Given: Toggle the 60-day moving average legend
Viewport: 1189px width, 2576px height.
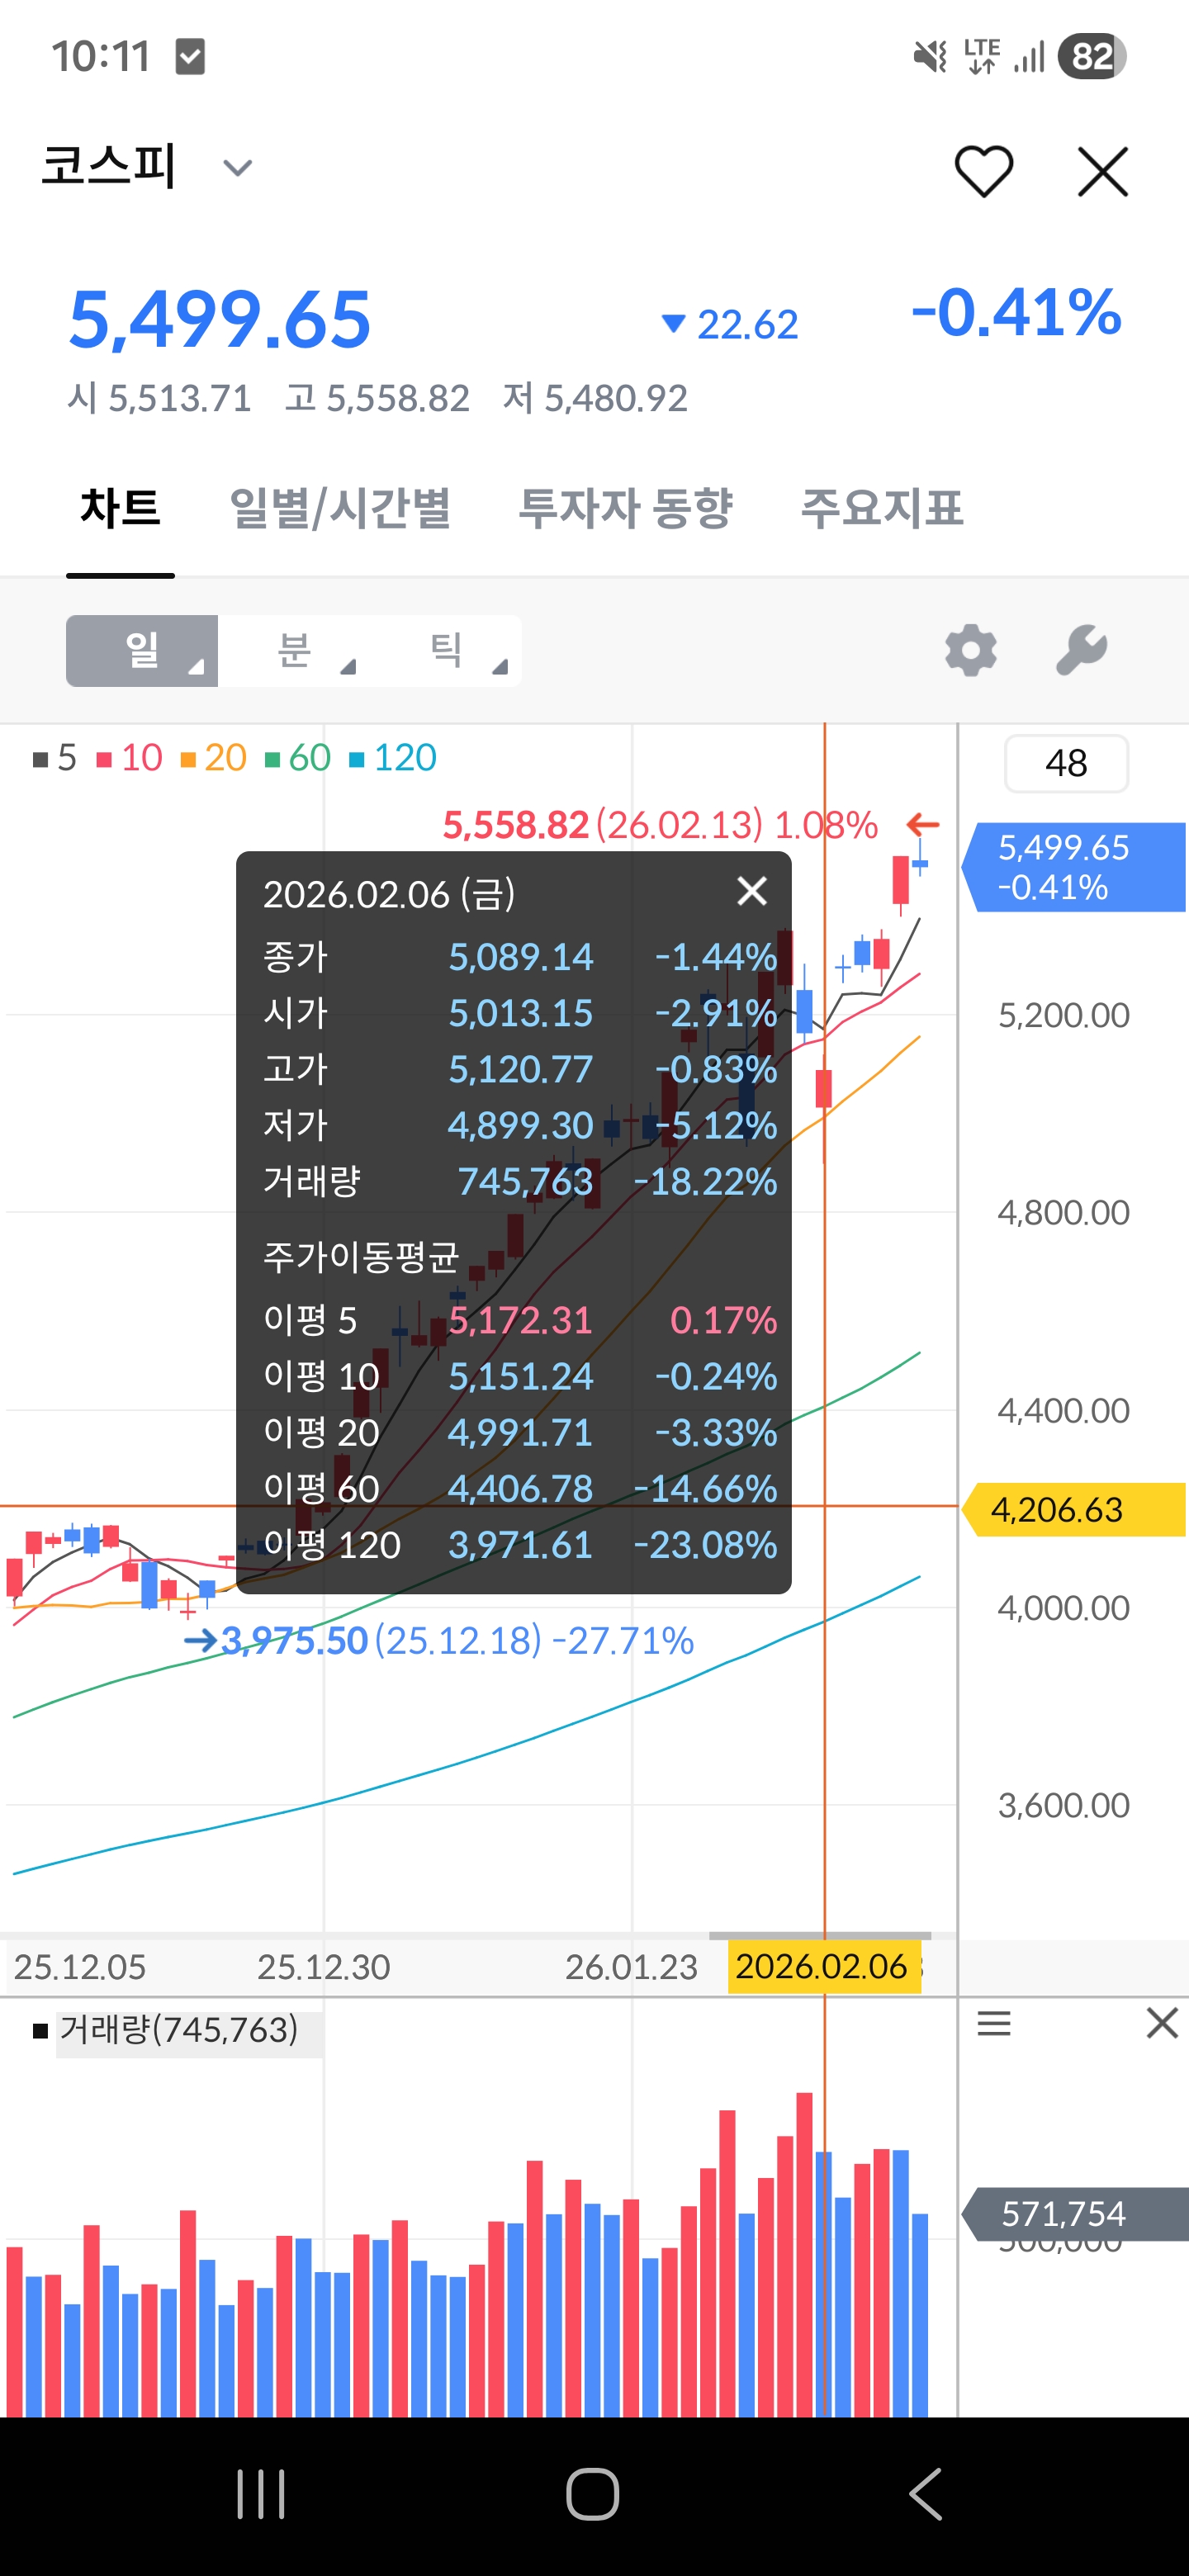Looking at the screenshot, I should coord(297,758).
